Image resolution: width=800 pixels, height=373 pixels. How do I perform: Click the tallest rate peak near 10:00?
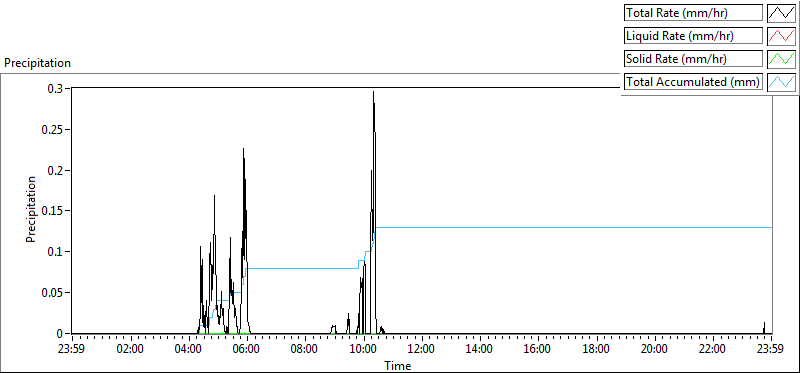373,93
